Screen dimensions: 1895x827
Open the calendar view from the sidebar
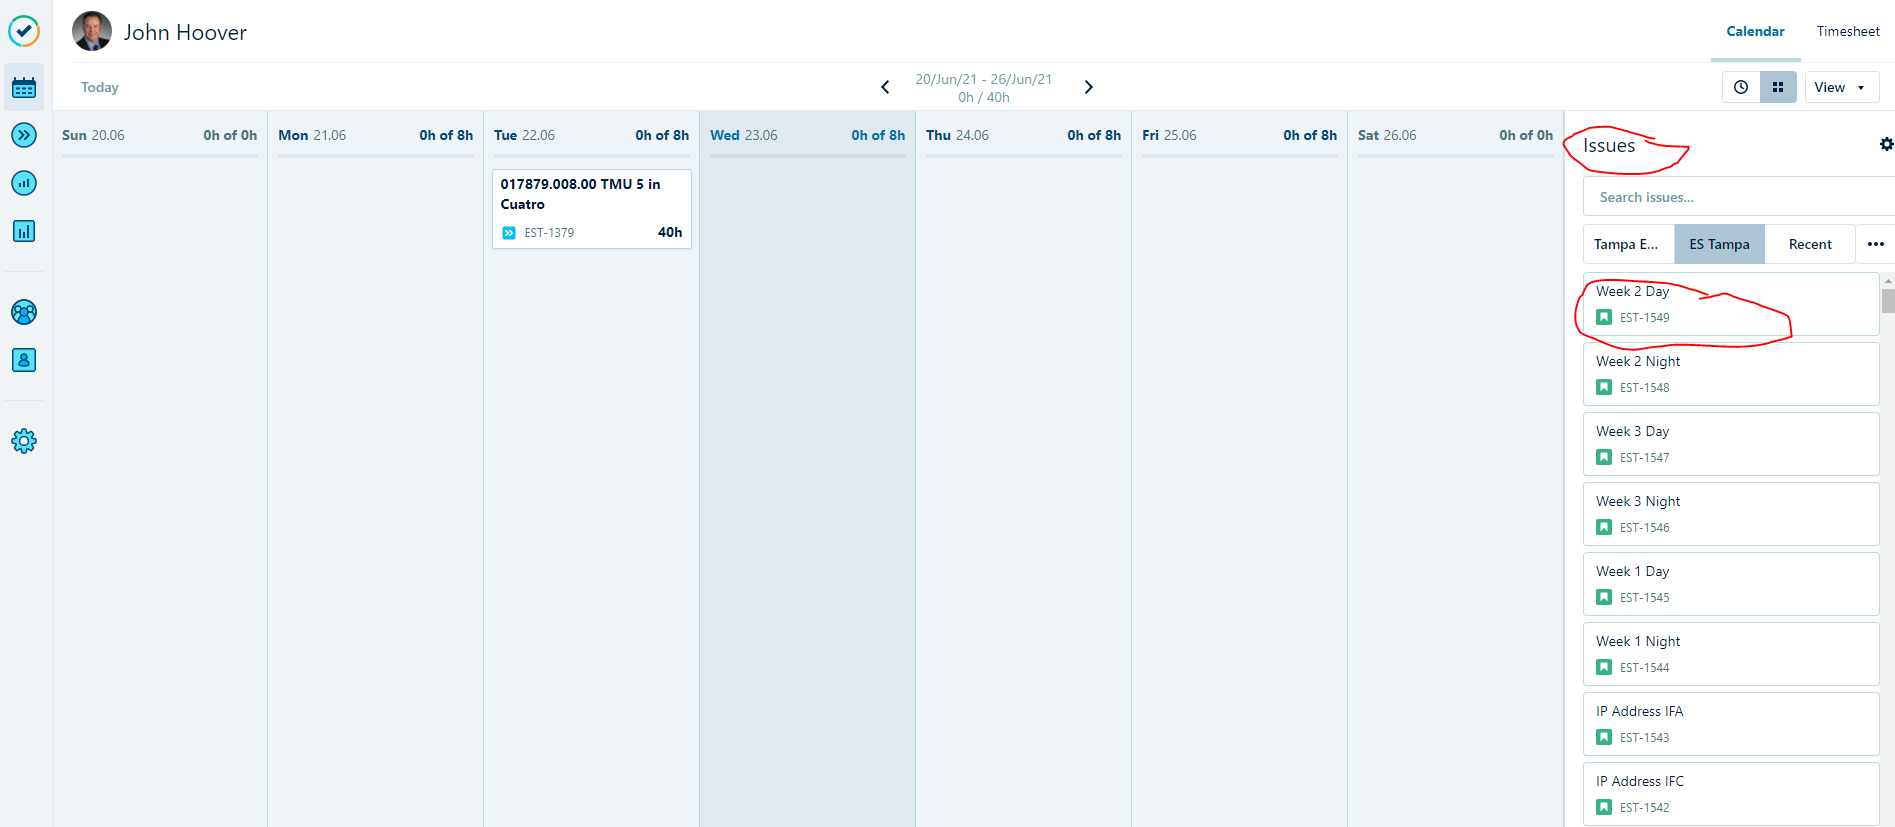click(24, 88)
